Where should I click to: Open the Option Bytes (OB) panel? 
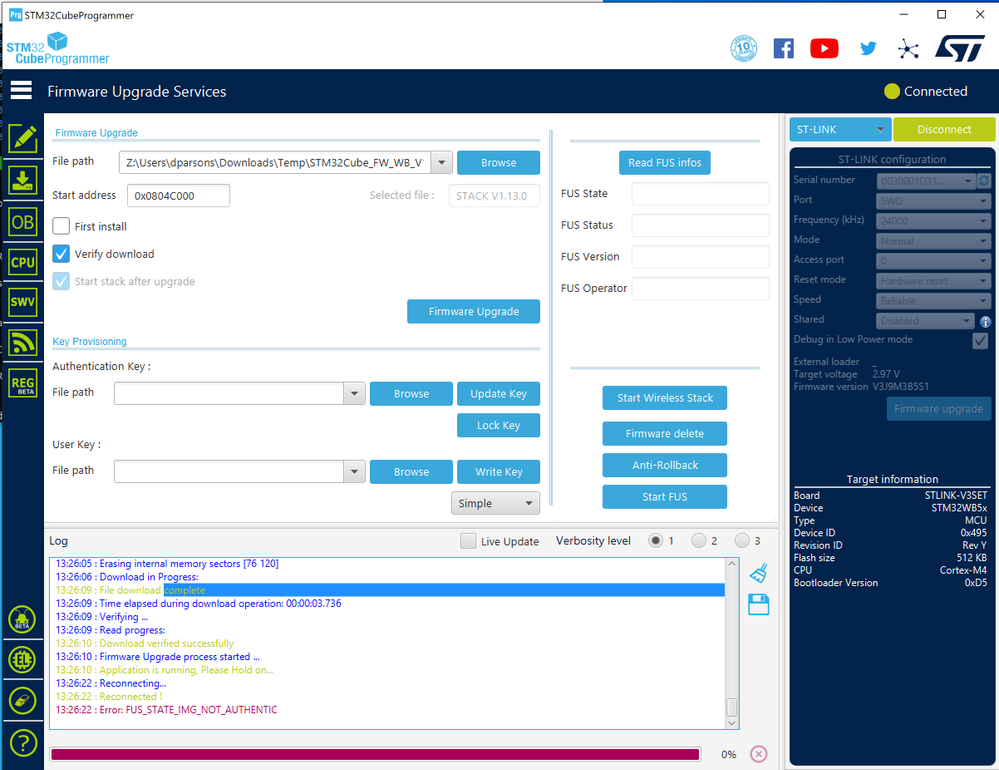pos(23,222)
